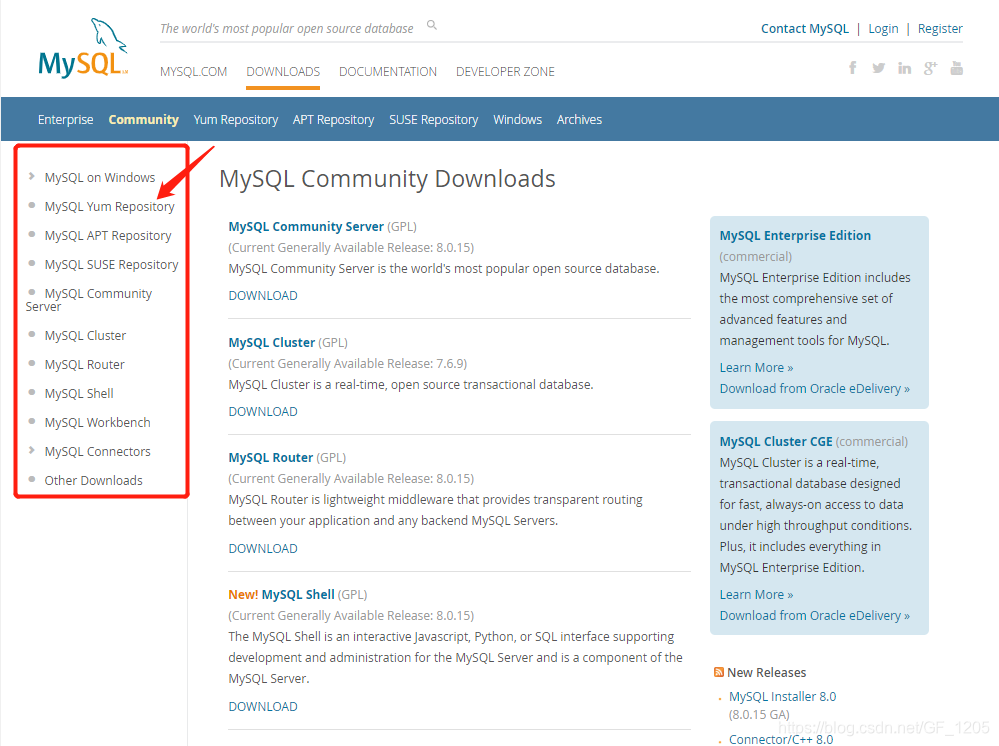Click DOWNLOAD under MySQL Shell
Image resolution: width=999 pixels, height=746 pixels.
point(263,707)
